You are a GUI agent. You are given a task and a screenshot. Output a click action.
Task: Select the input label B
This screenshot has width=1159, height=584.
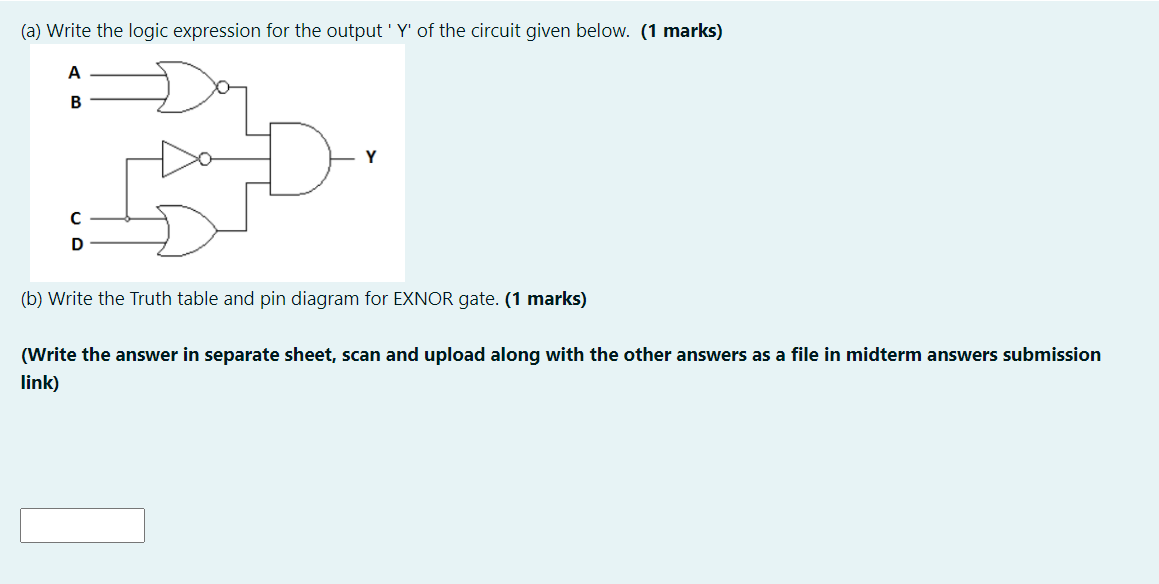[x=75, y=99]
